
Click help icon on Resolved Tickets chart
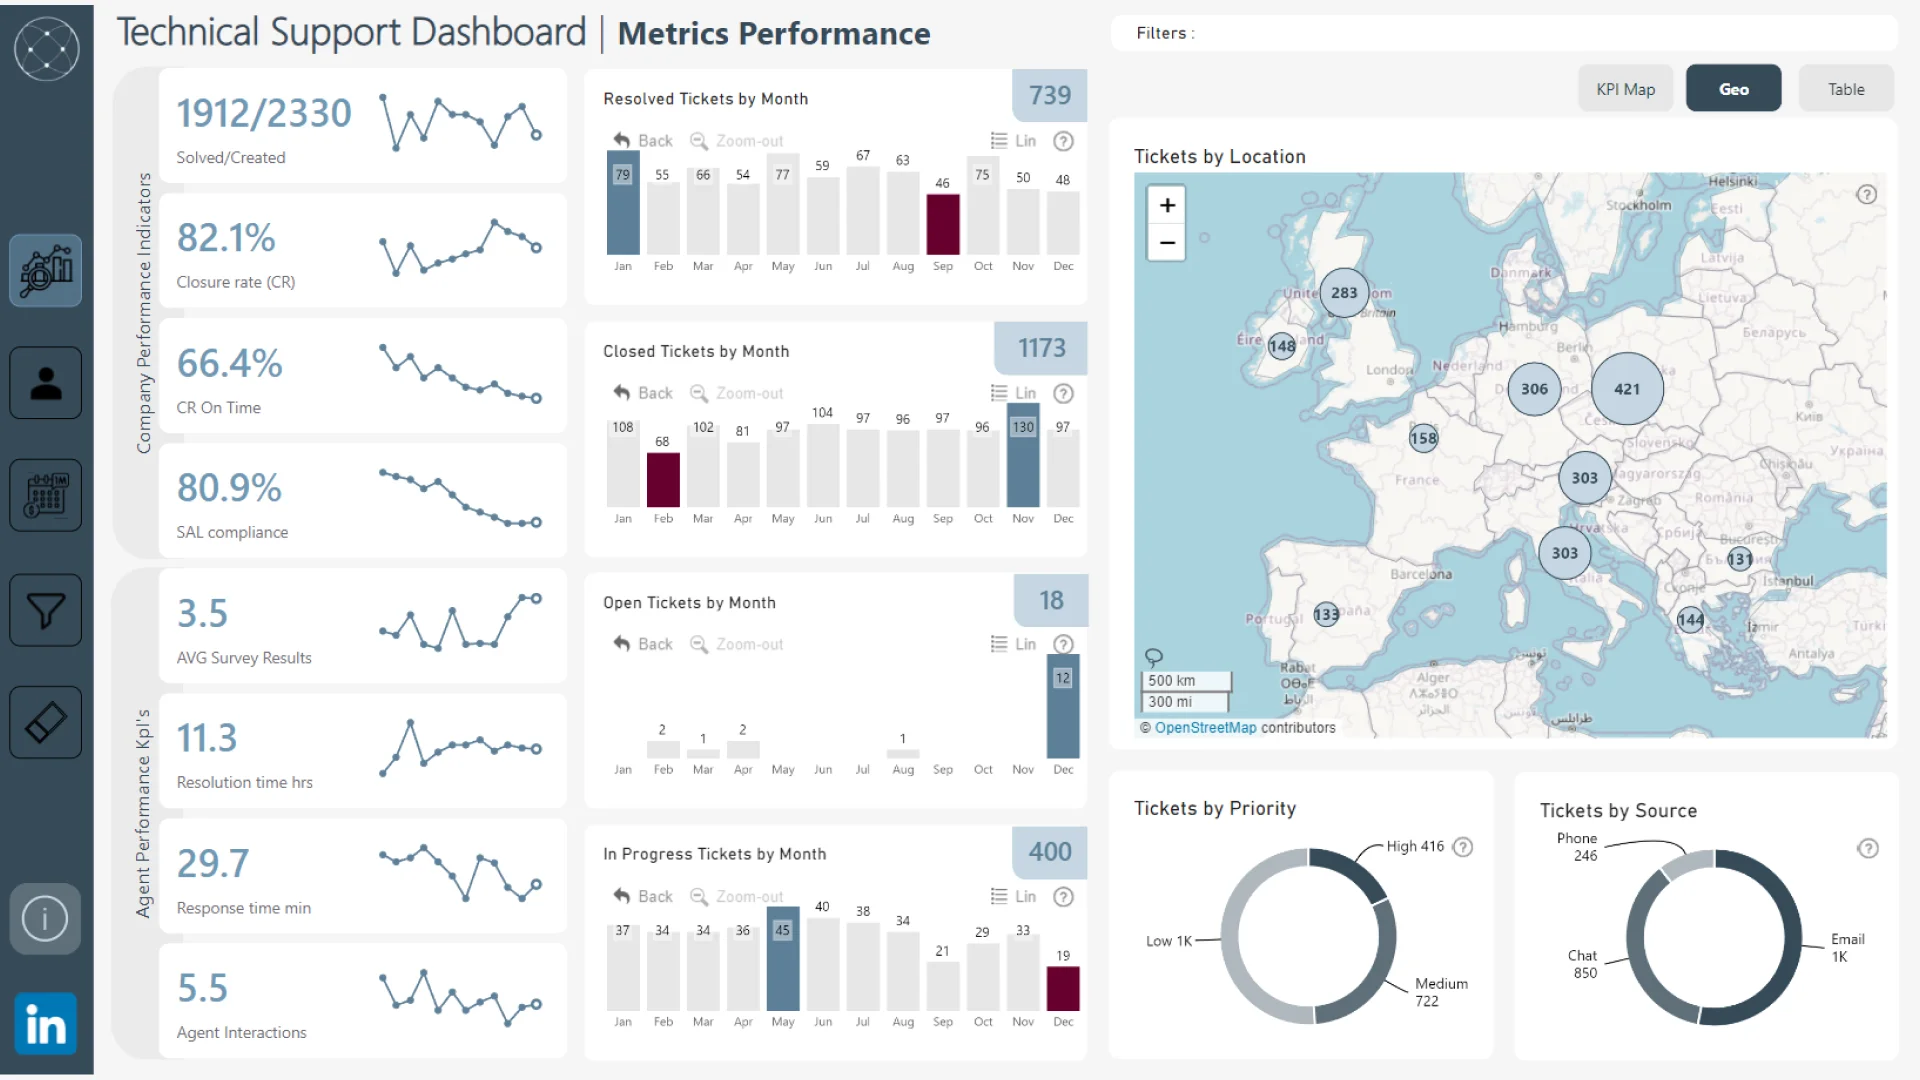pyautogui.click(x=1064, y=141)
